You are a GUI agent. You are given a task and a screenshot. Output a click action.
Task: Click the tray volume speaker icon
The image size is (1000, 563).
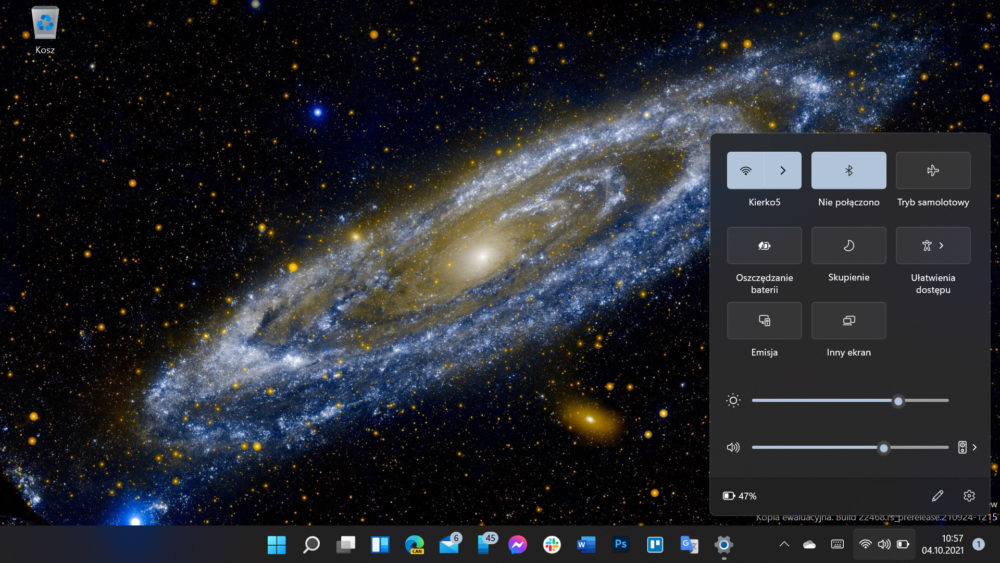click(x=884, y=545)
